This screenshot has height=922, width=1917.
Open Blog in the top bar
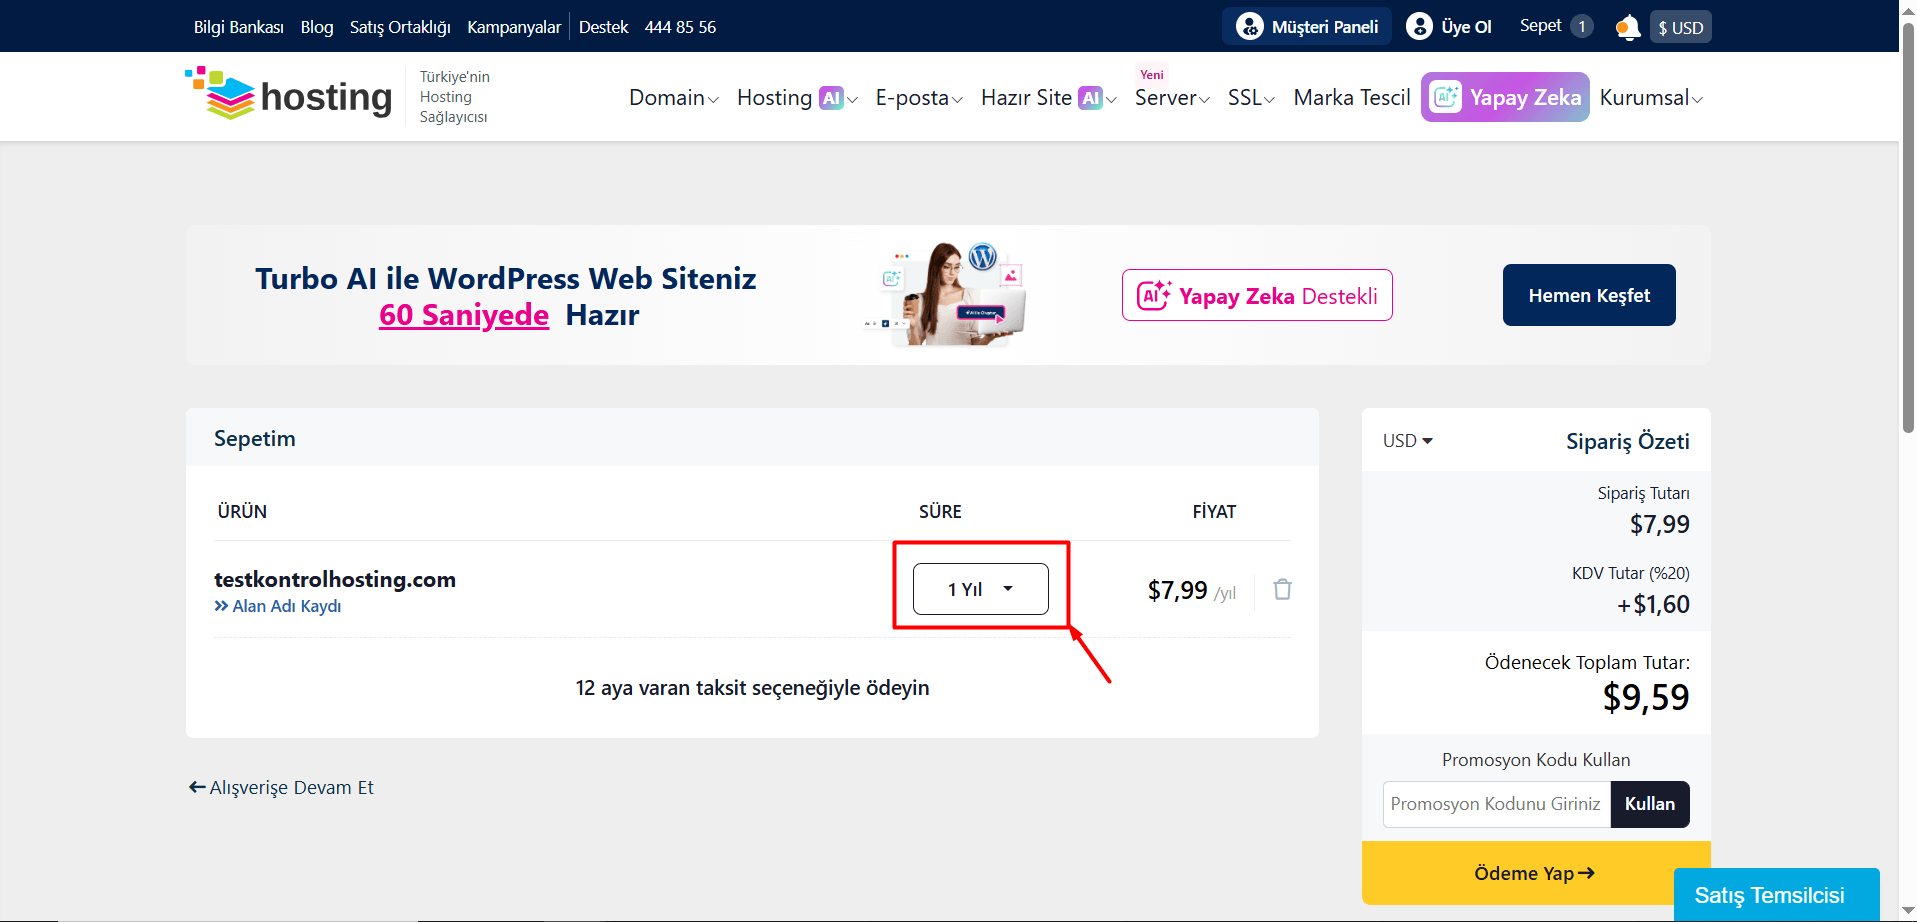pyautogui.click(x=317, y=27)
